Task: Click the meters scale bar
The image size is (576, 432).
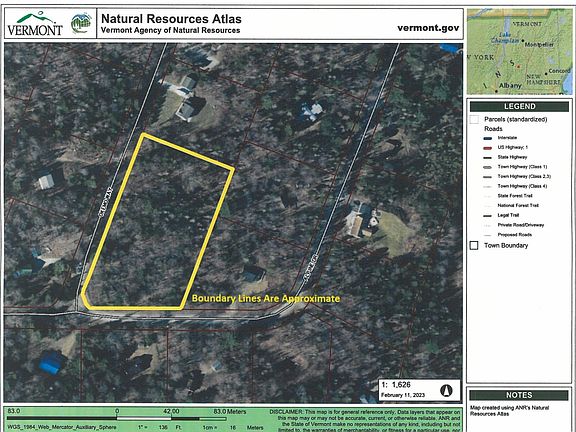Action: pos(116,418)
